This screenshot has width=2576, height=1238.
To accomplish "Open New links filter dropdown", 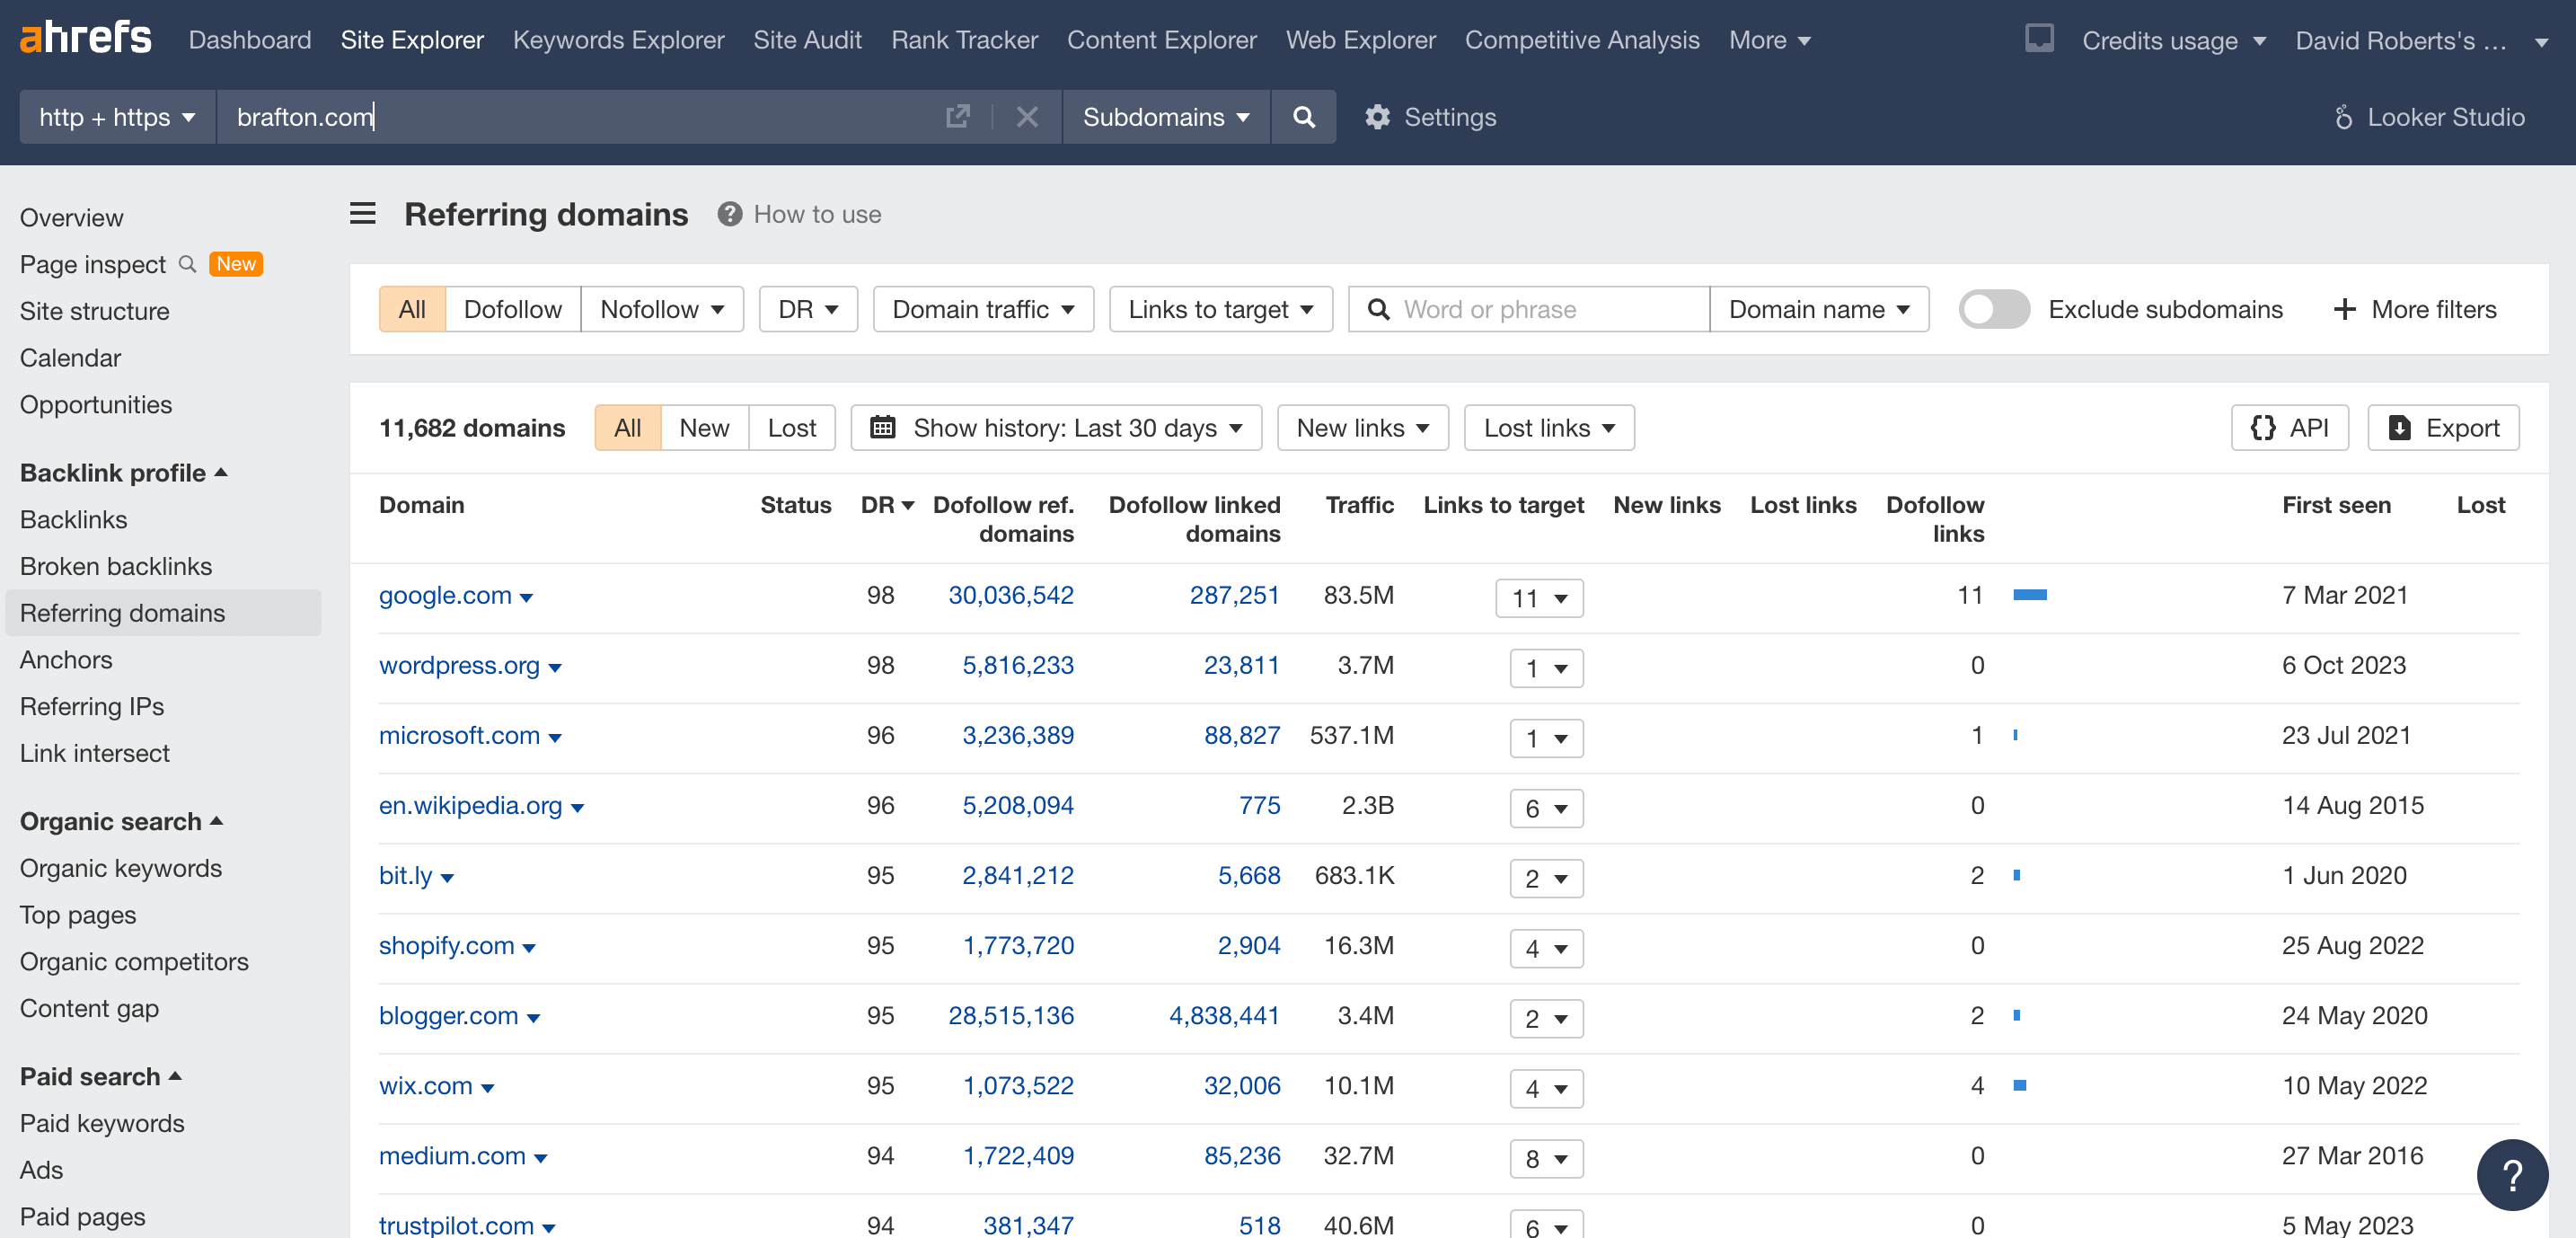I will pyautogui.click(x=1362, y=428).
